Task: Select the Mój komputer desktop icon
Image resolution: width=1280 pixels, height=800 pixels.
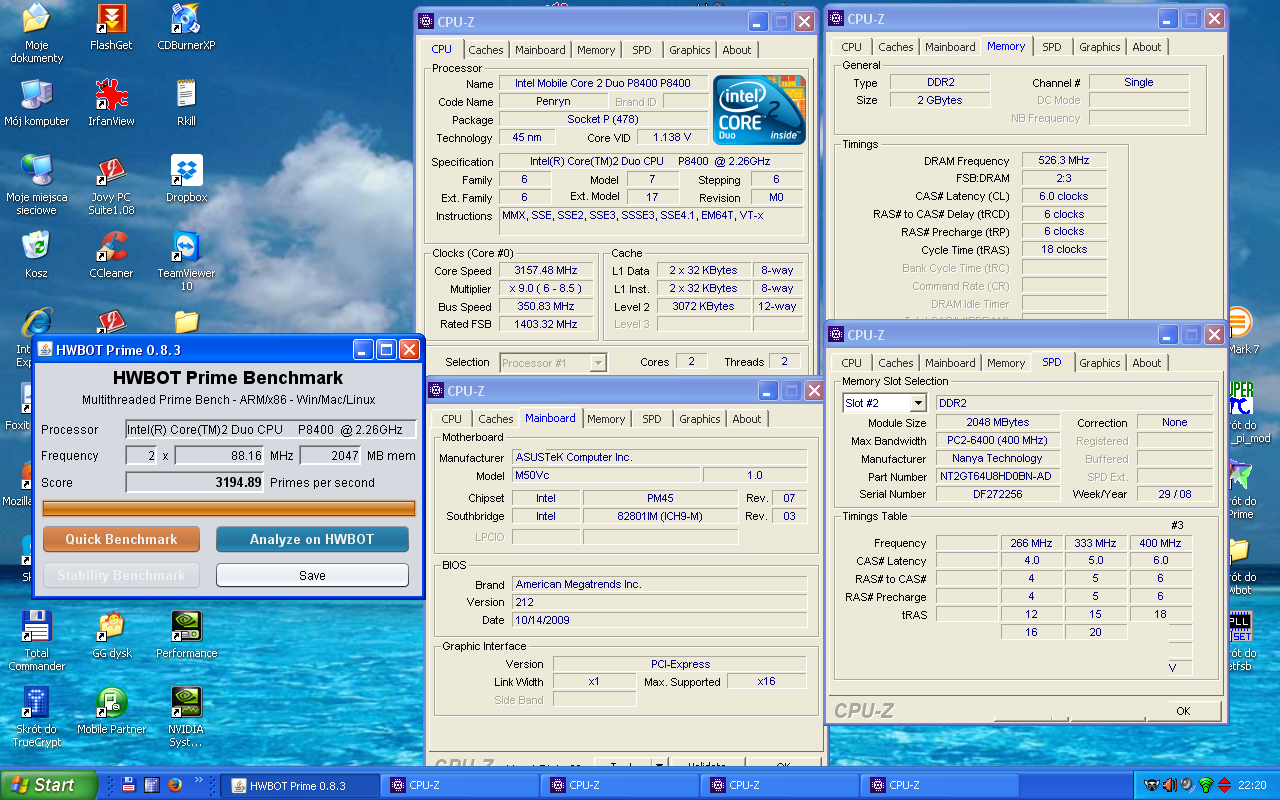Action: (36, 103)
